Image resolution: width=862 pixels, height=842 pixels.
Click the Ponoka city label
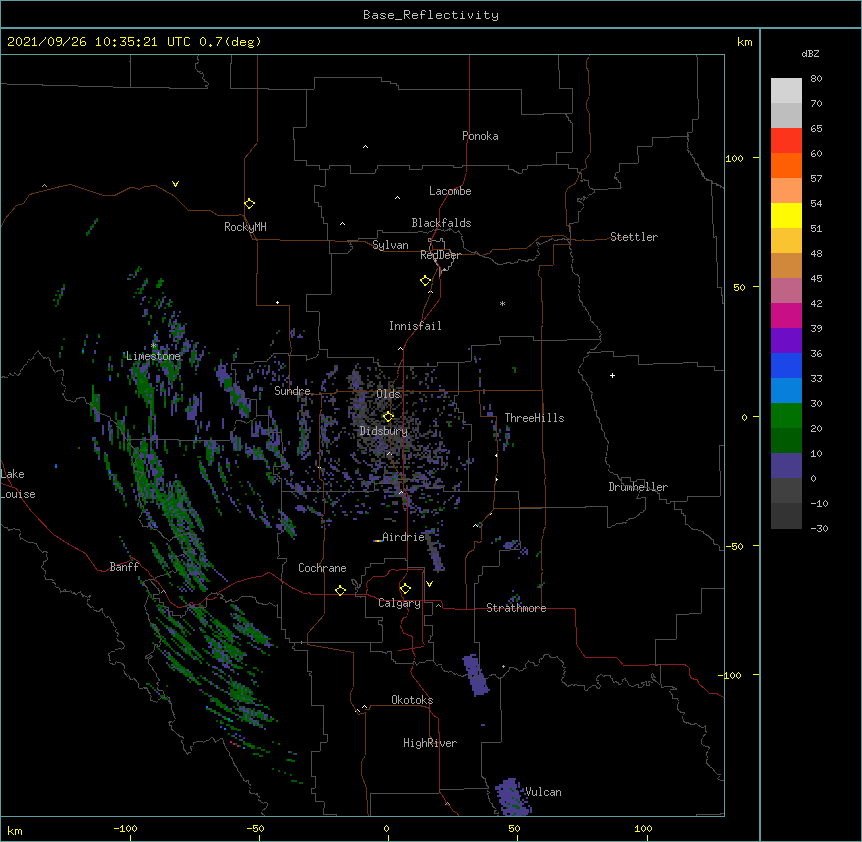480,136
